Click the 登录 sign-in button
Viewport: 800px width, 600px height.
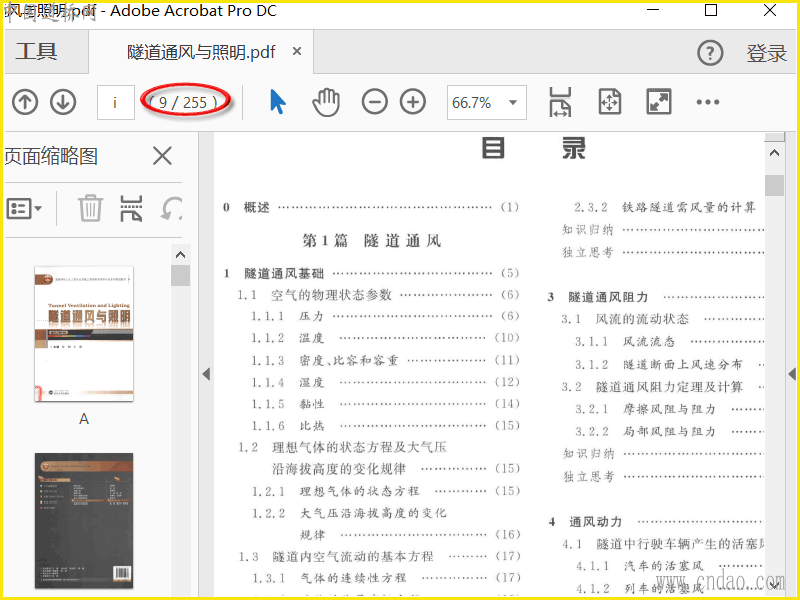(x=766, y=53)
